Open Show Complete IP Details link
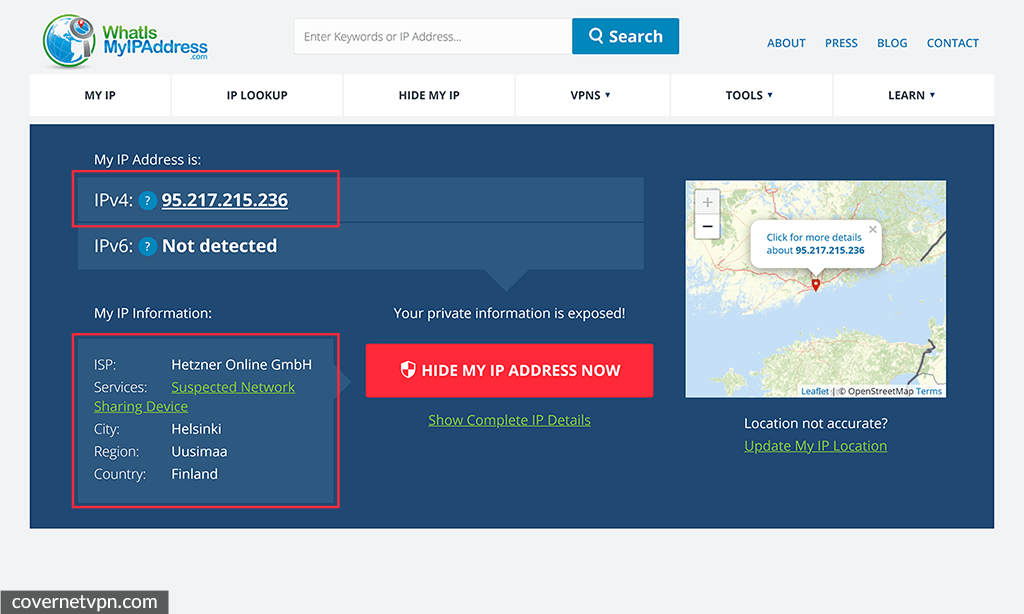1024x614 pixels. tap(509, 420)
